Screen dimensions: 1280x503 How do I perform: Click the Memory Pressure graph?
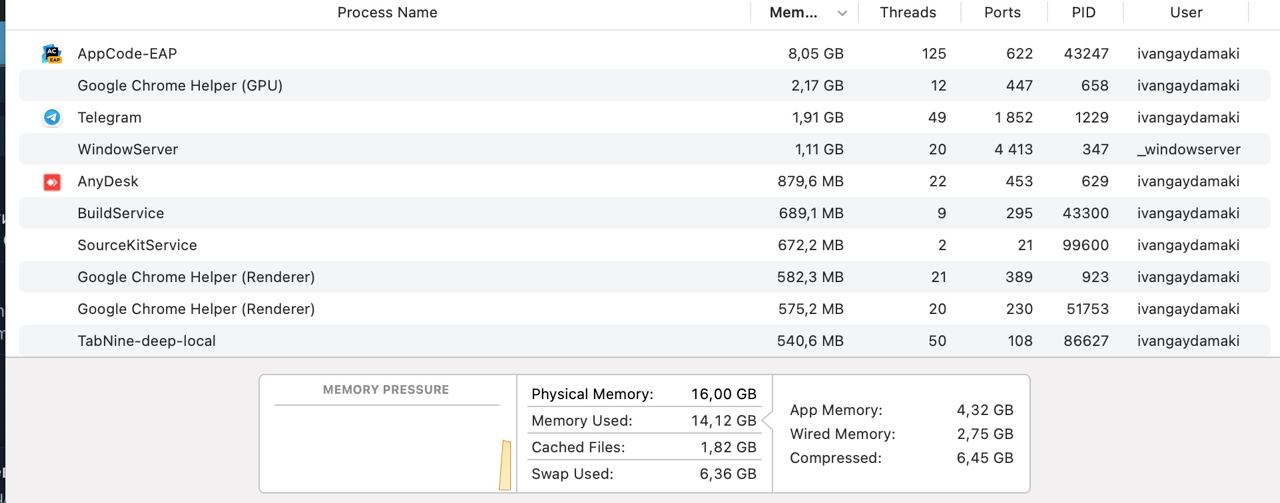(387, 447)
